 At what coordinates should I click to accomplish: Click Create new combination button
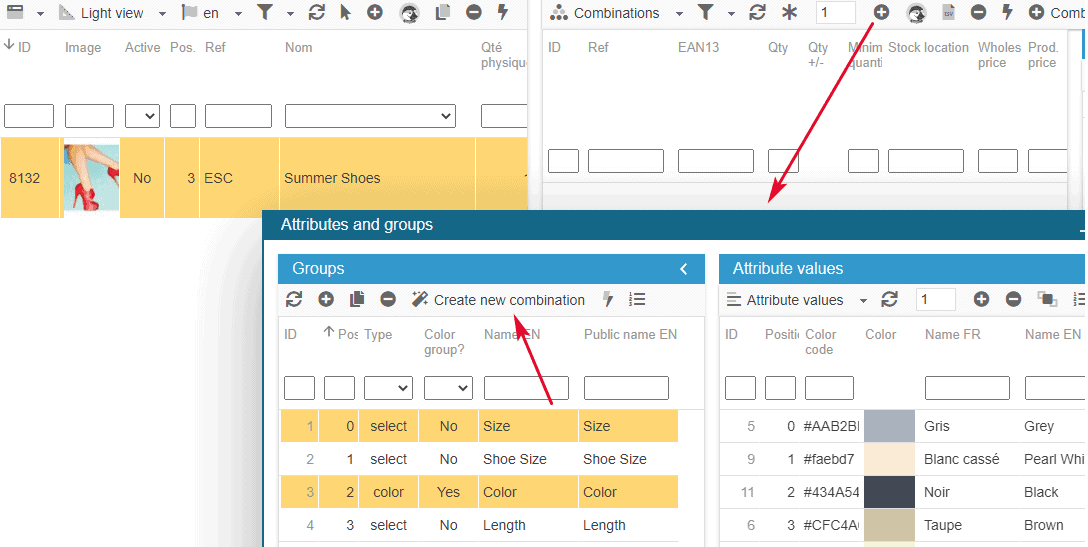[x=498, y=300]
